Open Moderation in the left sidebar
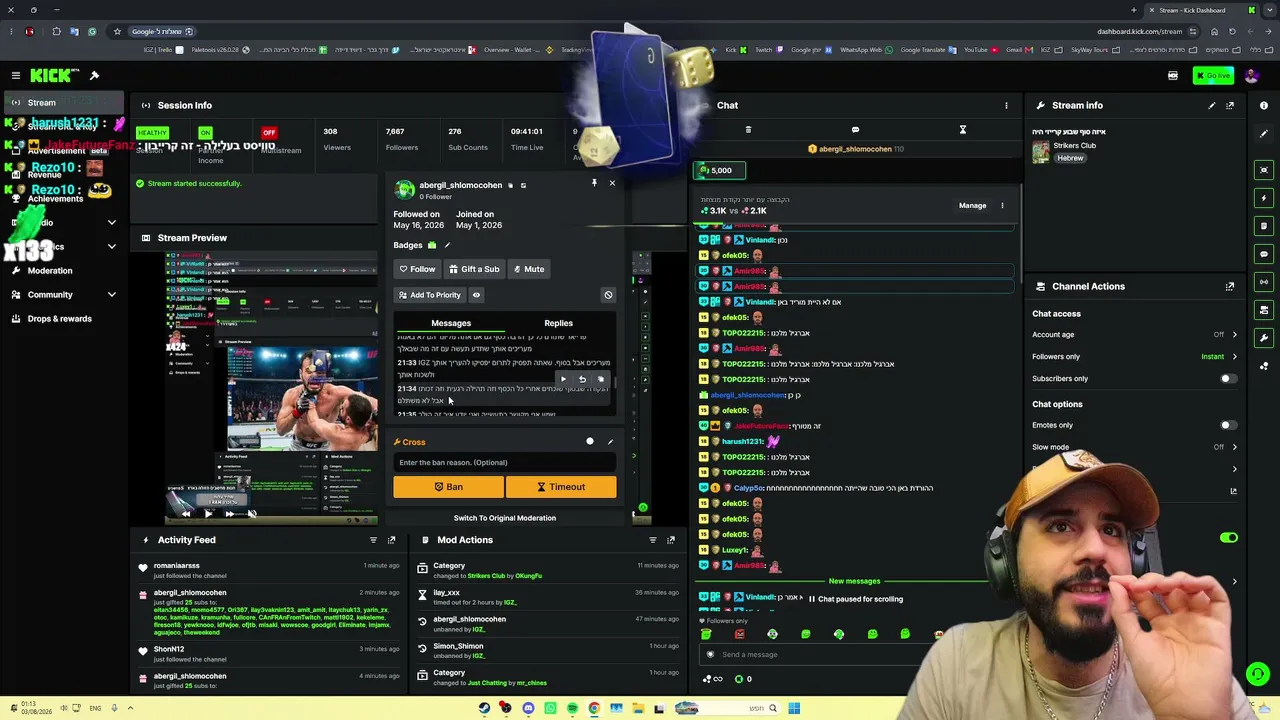The width and height of the screenshot is (1280, 720). 62,271
